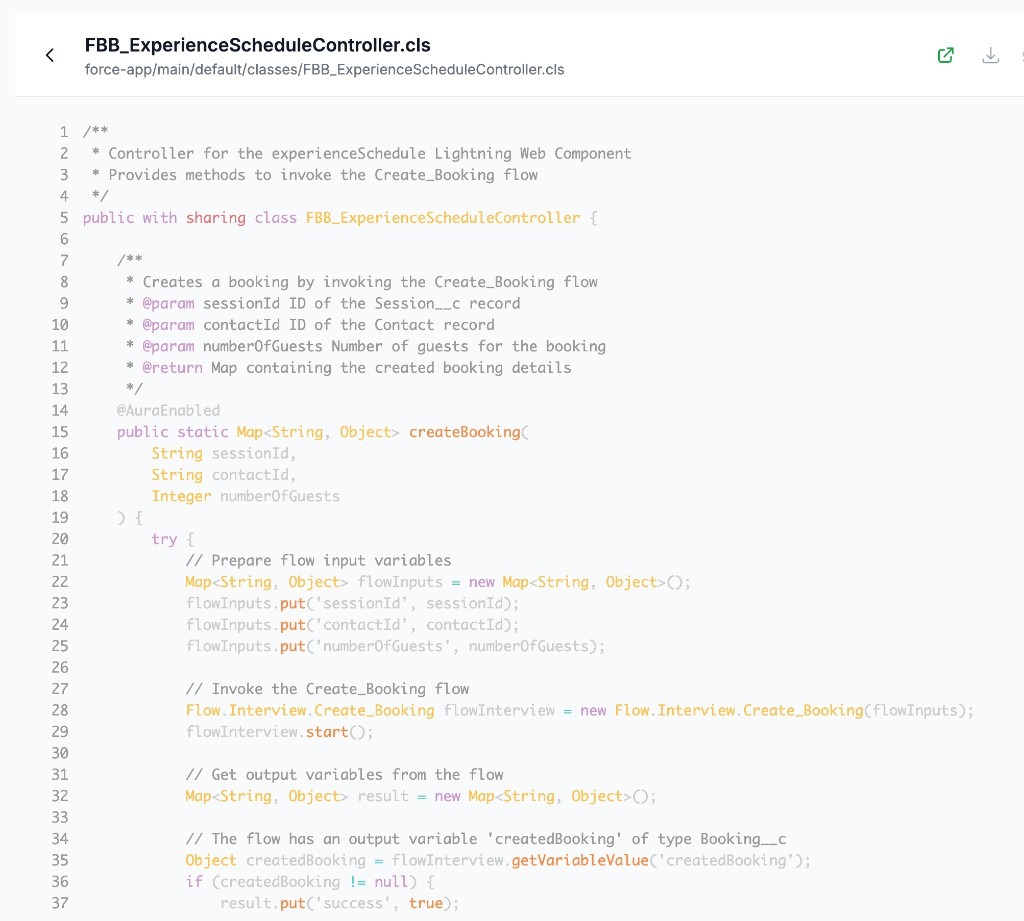Click the createBooking method name
The height and width of the screenshot is (921, 1024).
(x=464, y=432)
